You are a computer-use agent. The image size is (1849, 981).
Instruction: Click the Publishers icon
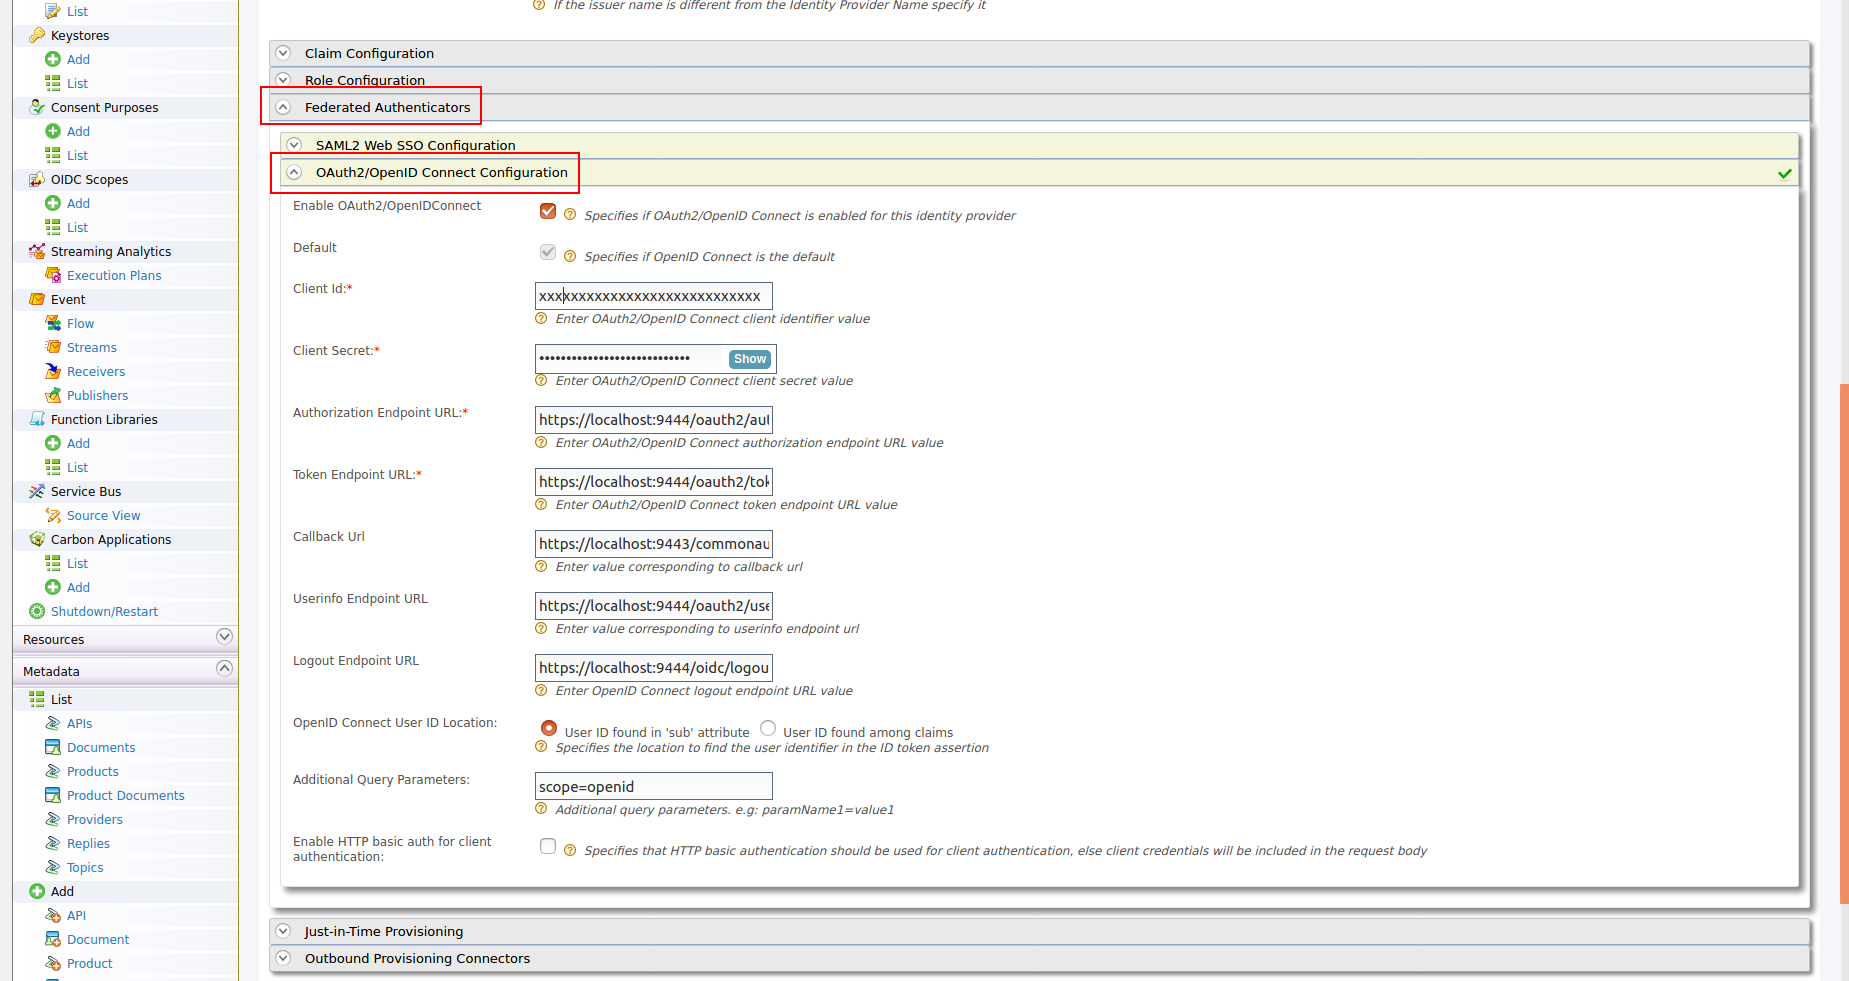[53, 395]
